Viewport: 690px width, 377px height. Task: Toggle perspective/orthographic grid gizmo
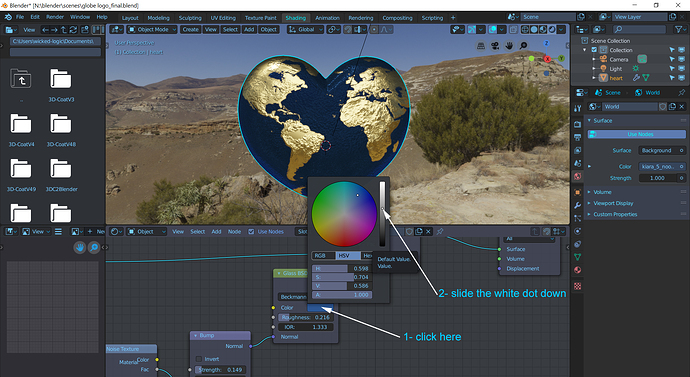click(481, 45)
